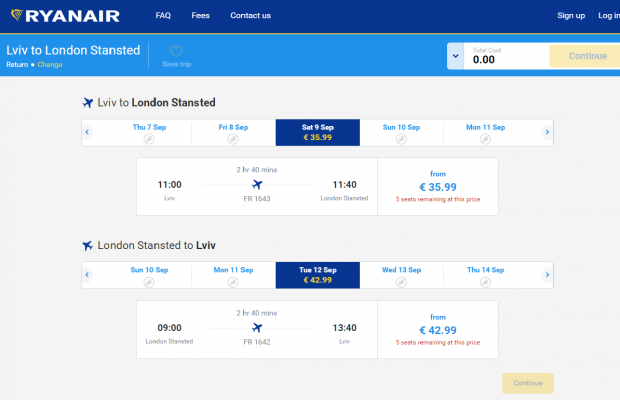Click the Sign up link
620x400 pixels.
(x=571, y=16)
